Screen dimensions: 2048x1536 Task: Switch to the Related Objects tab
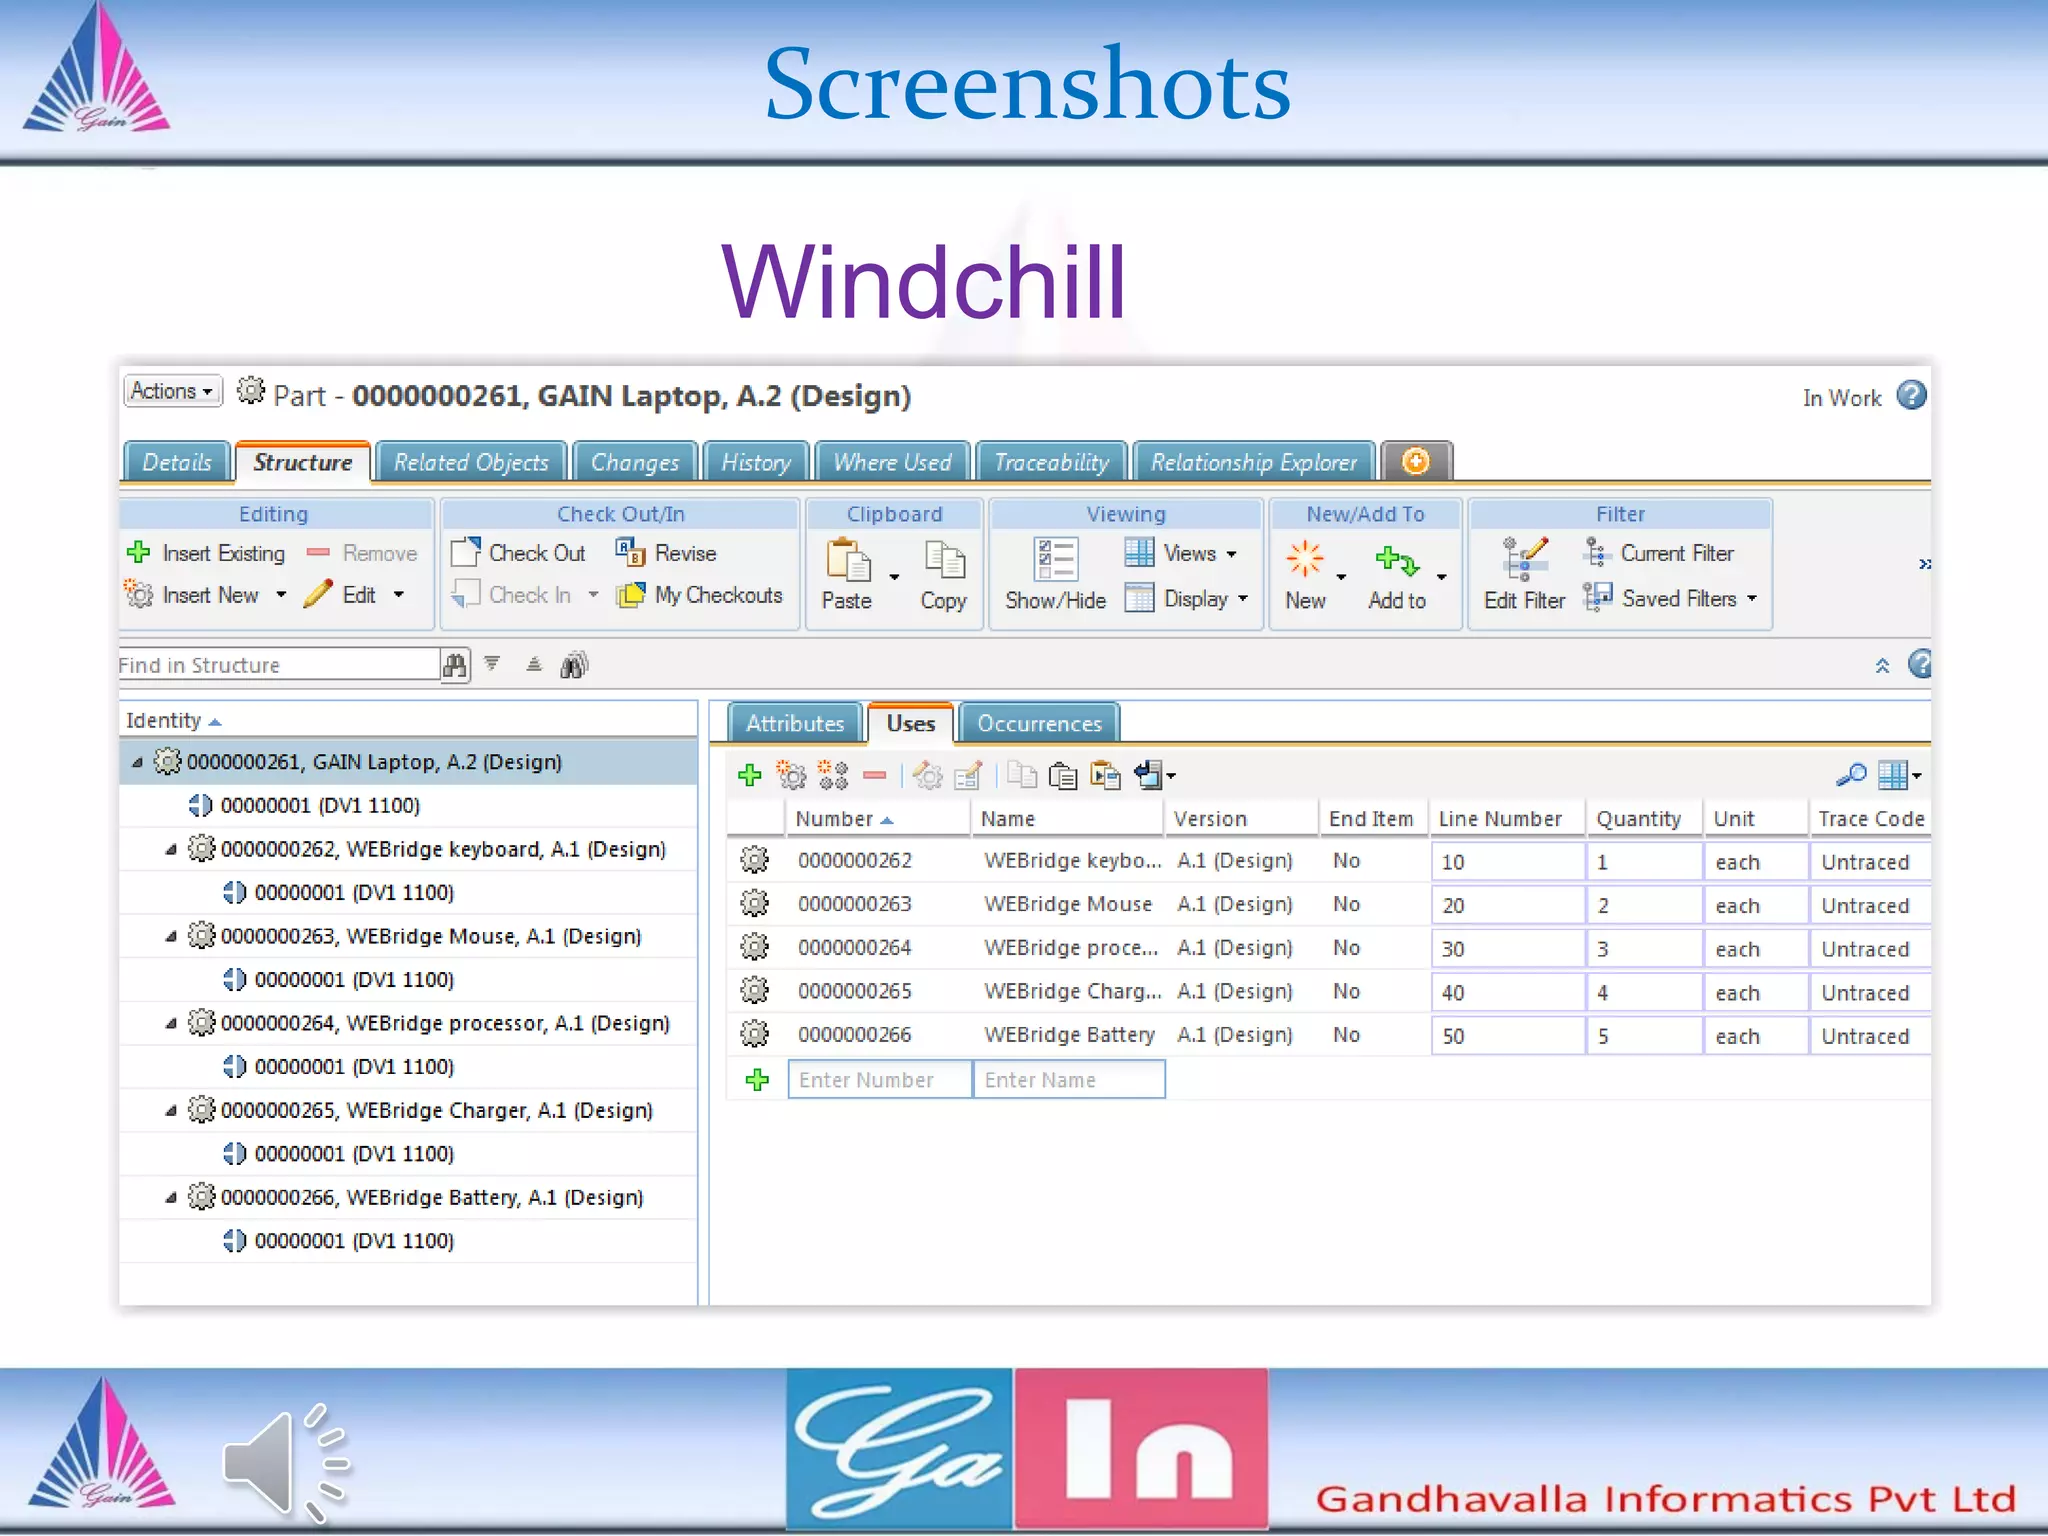coord(471,462)
